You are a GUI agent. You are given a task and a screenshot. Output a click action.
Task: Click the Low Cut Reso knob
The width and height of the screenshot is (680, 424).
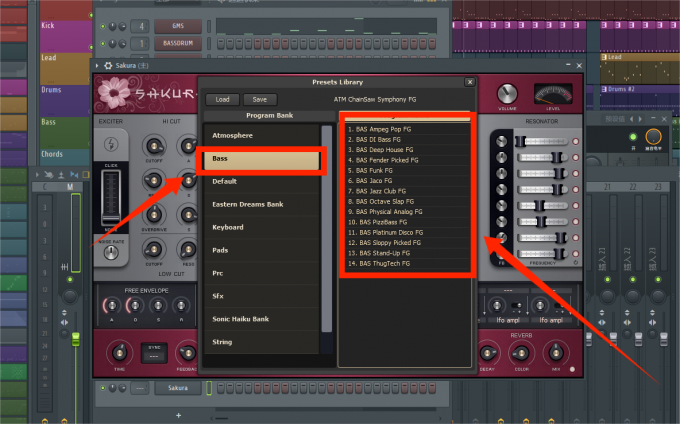point(188,249)
